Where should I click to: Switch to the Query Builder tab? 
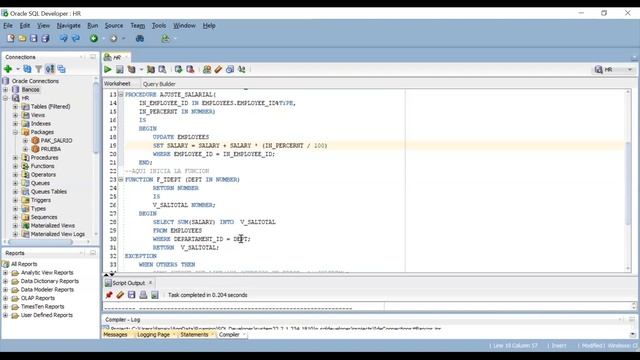(159, 84)
